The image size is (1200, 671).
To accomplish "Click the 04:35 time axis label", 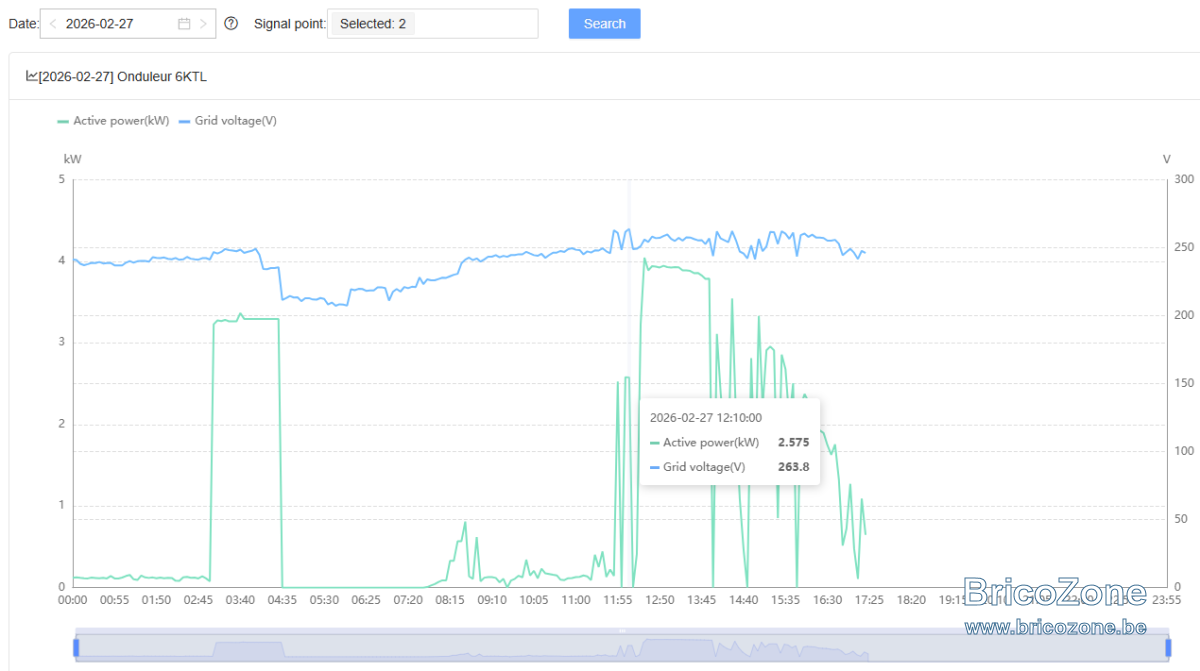I will tap(281, 600).
